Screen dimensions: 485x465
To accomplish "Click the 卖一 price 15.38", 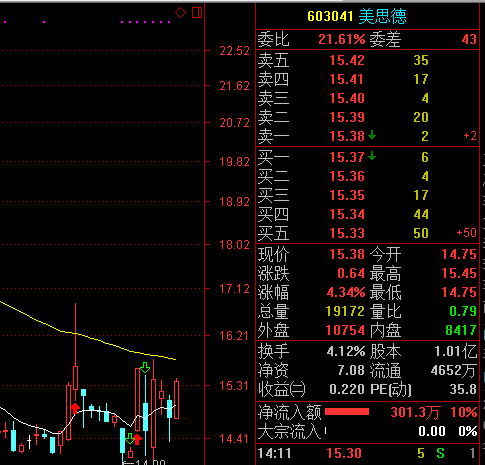I will click(x=347, y=136).
